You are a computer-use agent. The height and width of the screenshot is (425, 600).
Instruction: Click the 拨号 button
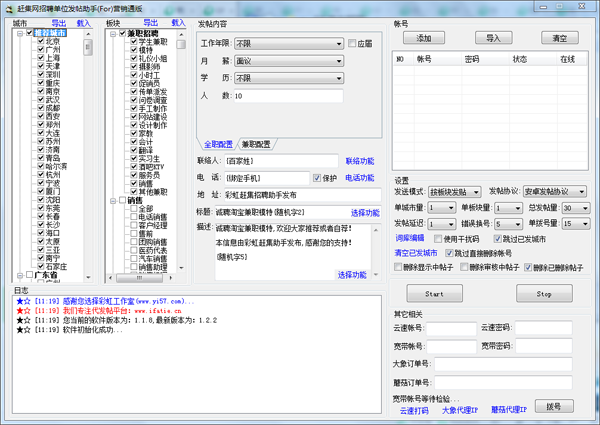[x=554, y=406]
